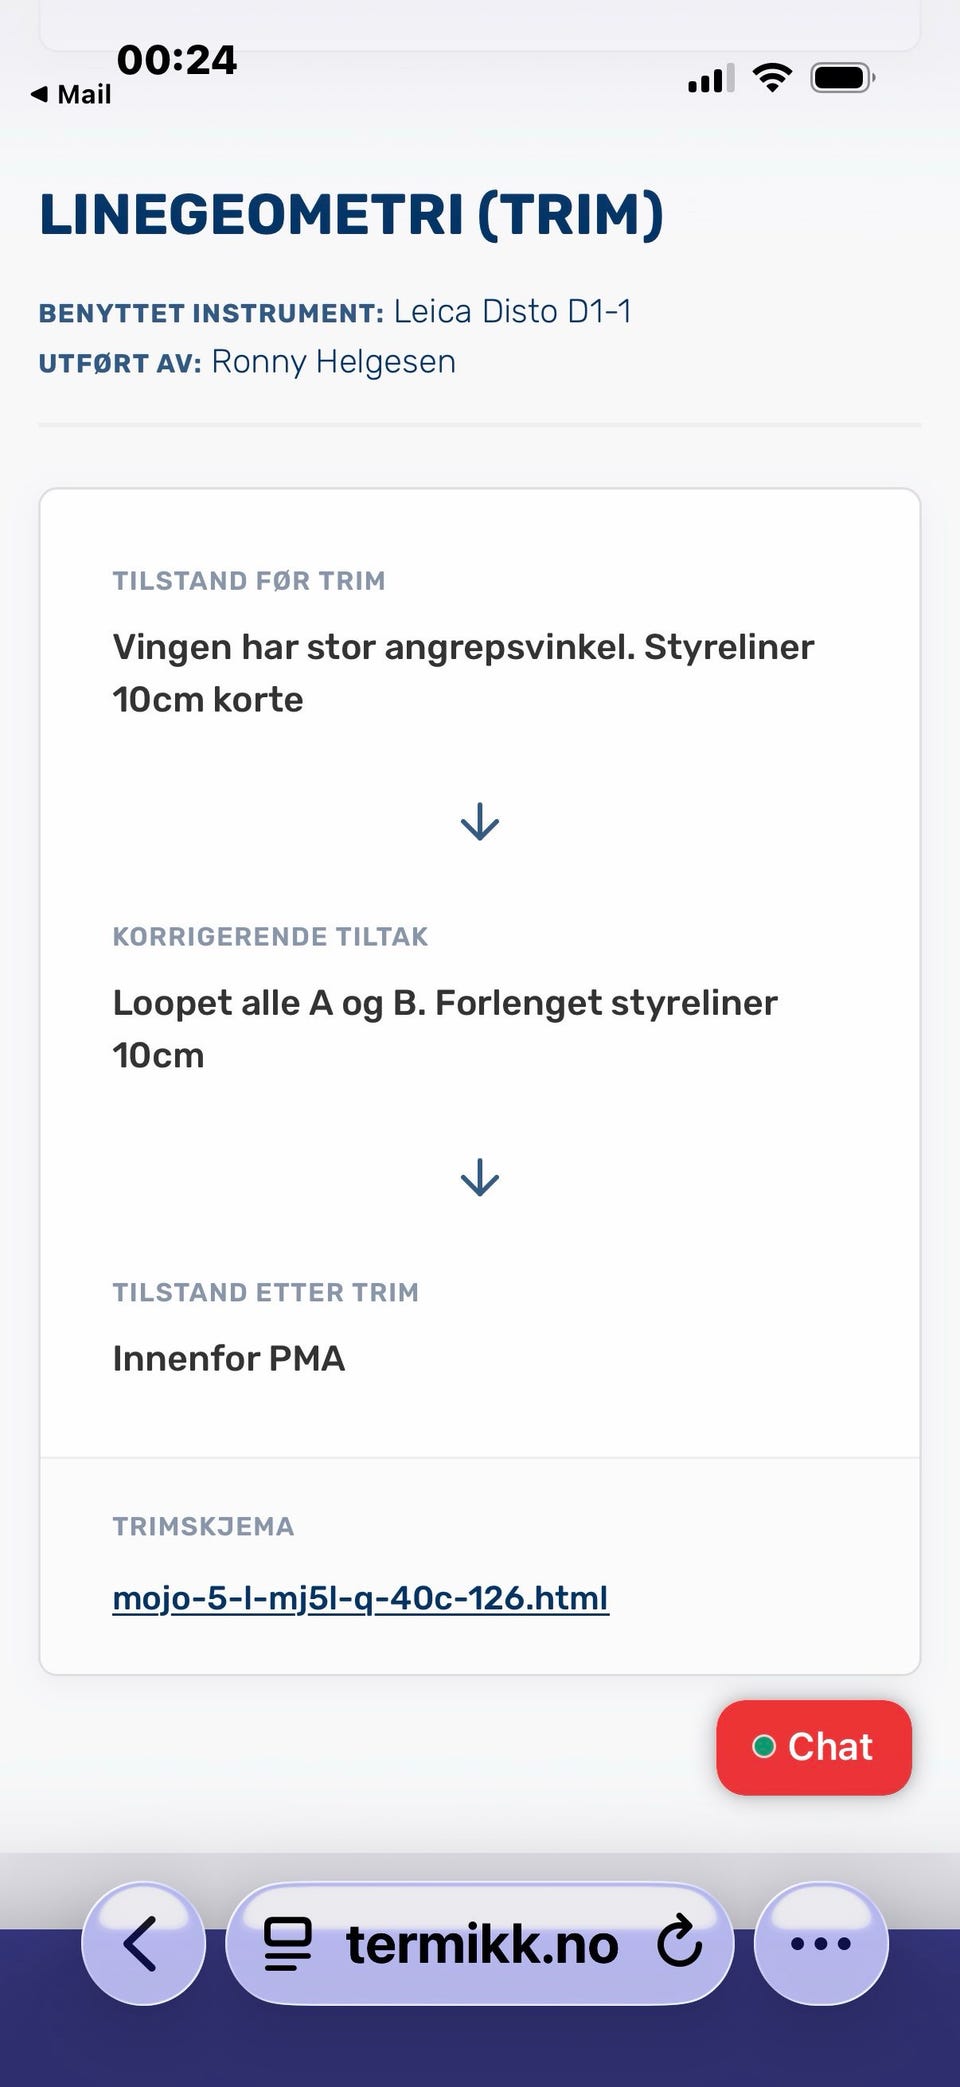Click the green online dot in Chat
960x2087 pixels.
[764, 1747]
